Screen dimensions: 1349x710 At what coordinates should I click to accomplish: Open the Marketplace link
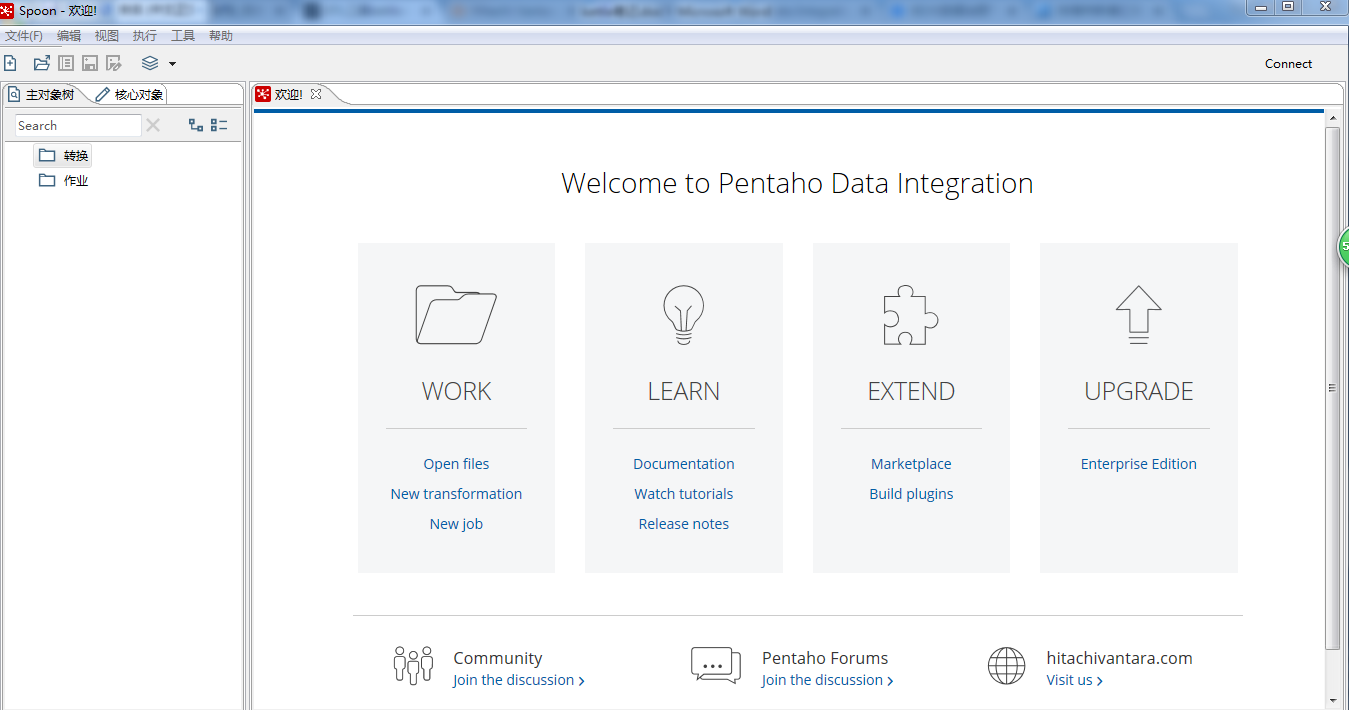click(x=911, y=464)
